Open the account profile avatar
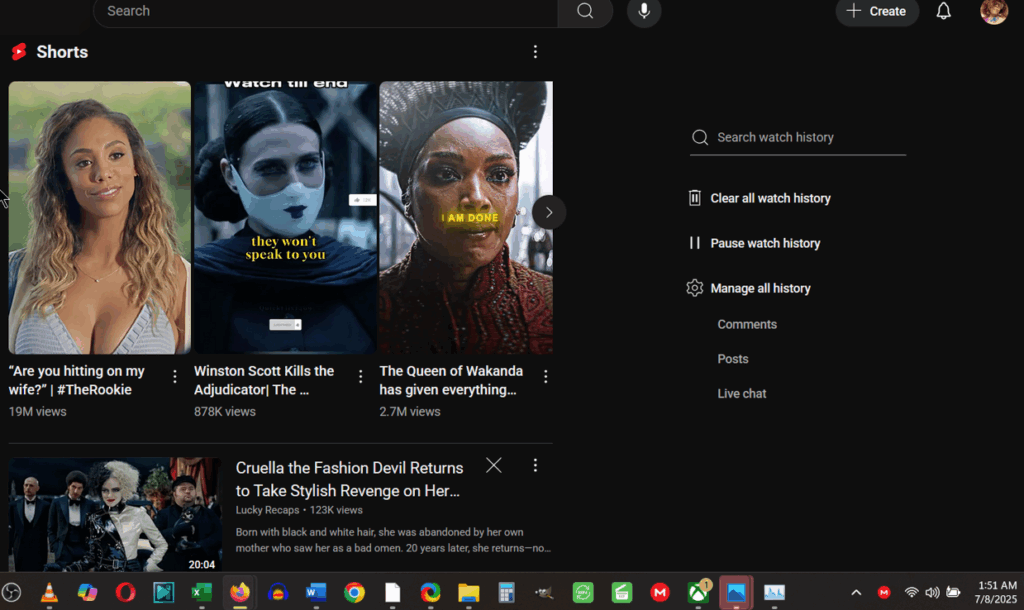 click(994, 11)
